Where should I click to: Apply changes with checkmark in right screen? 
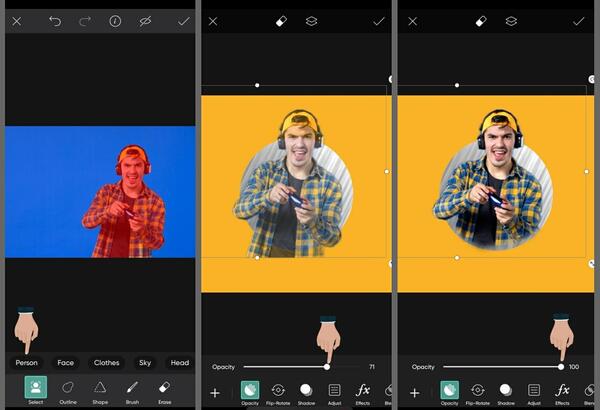pyautogui.click(x=579, y=21)
